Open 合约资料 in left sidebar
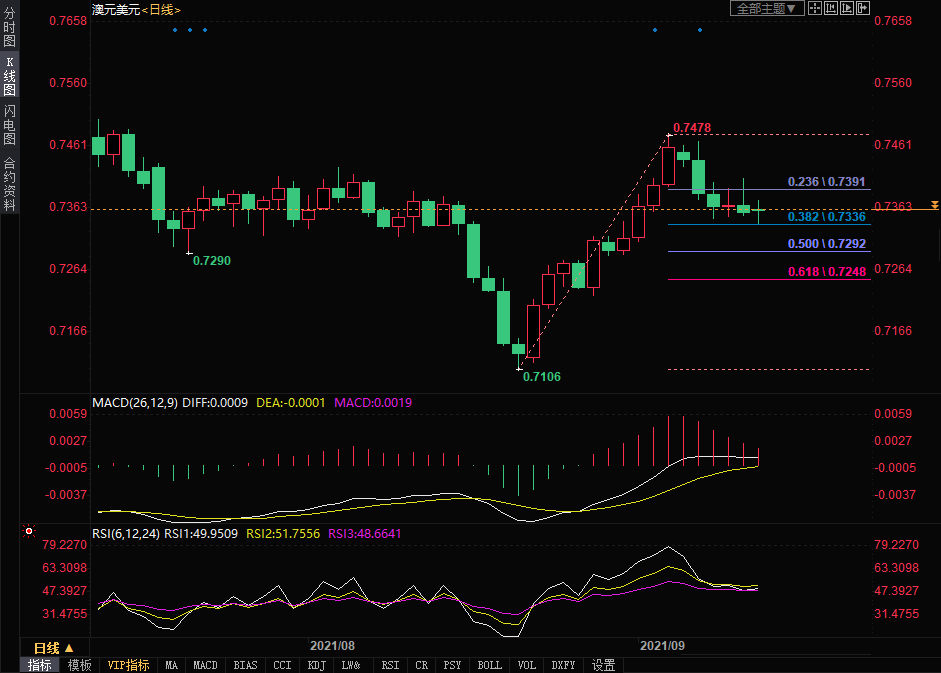 click(x=9, y=184)
